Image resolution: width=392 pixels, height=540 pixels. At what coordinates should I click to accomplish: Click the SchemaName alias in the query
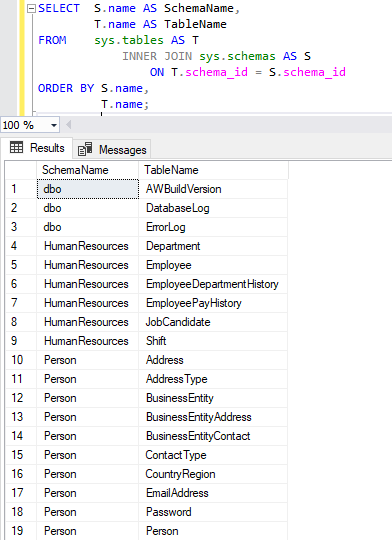pyautogui.click(x=199, y=8)
